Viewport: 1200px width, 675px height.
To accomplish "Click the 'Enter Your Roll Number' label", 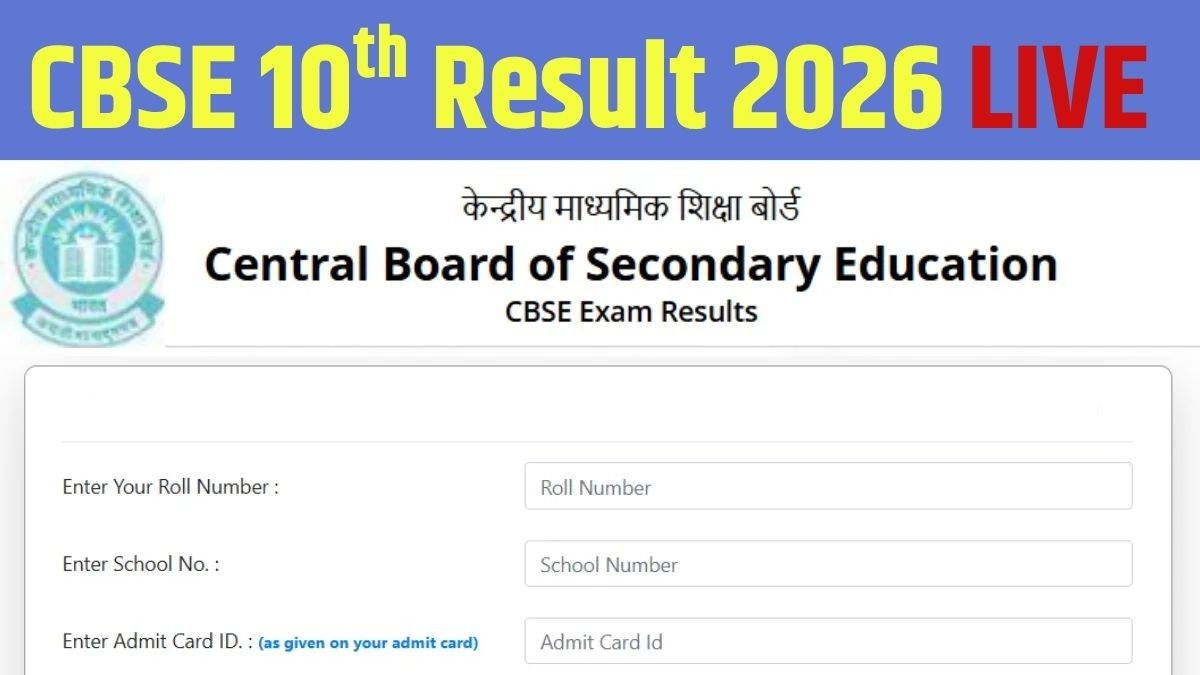I will [x=170, y=487].
